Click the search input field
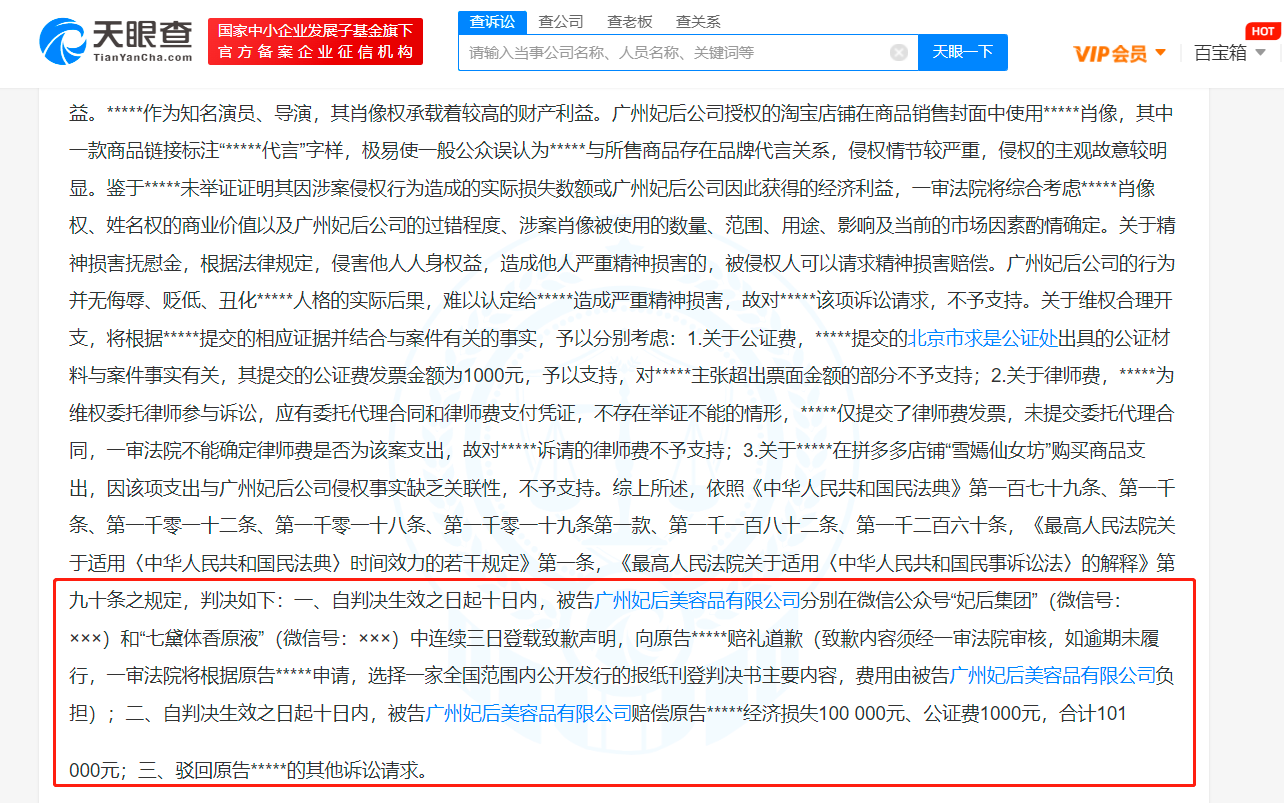 point(680,52)
